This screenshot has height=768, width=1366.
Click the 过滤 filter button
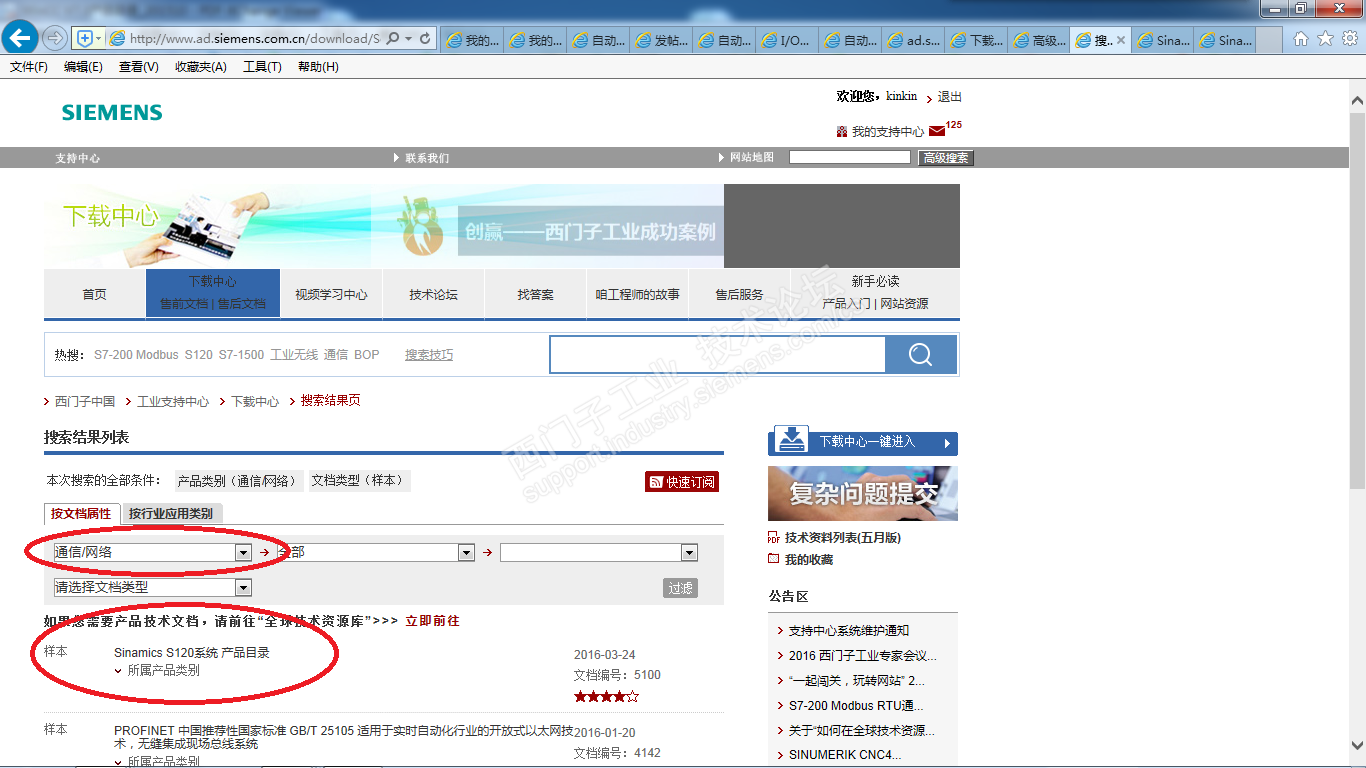tap(680, 588)
